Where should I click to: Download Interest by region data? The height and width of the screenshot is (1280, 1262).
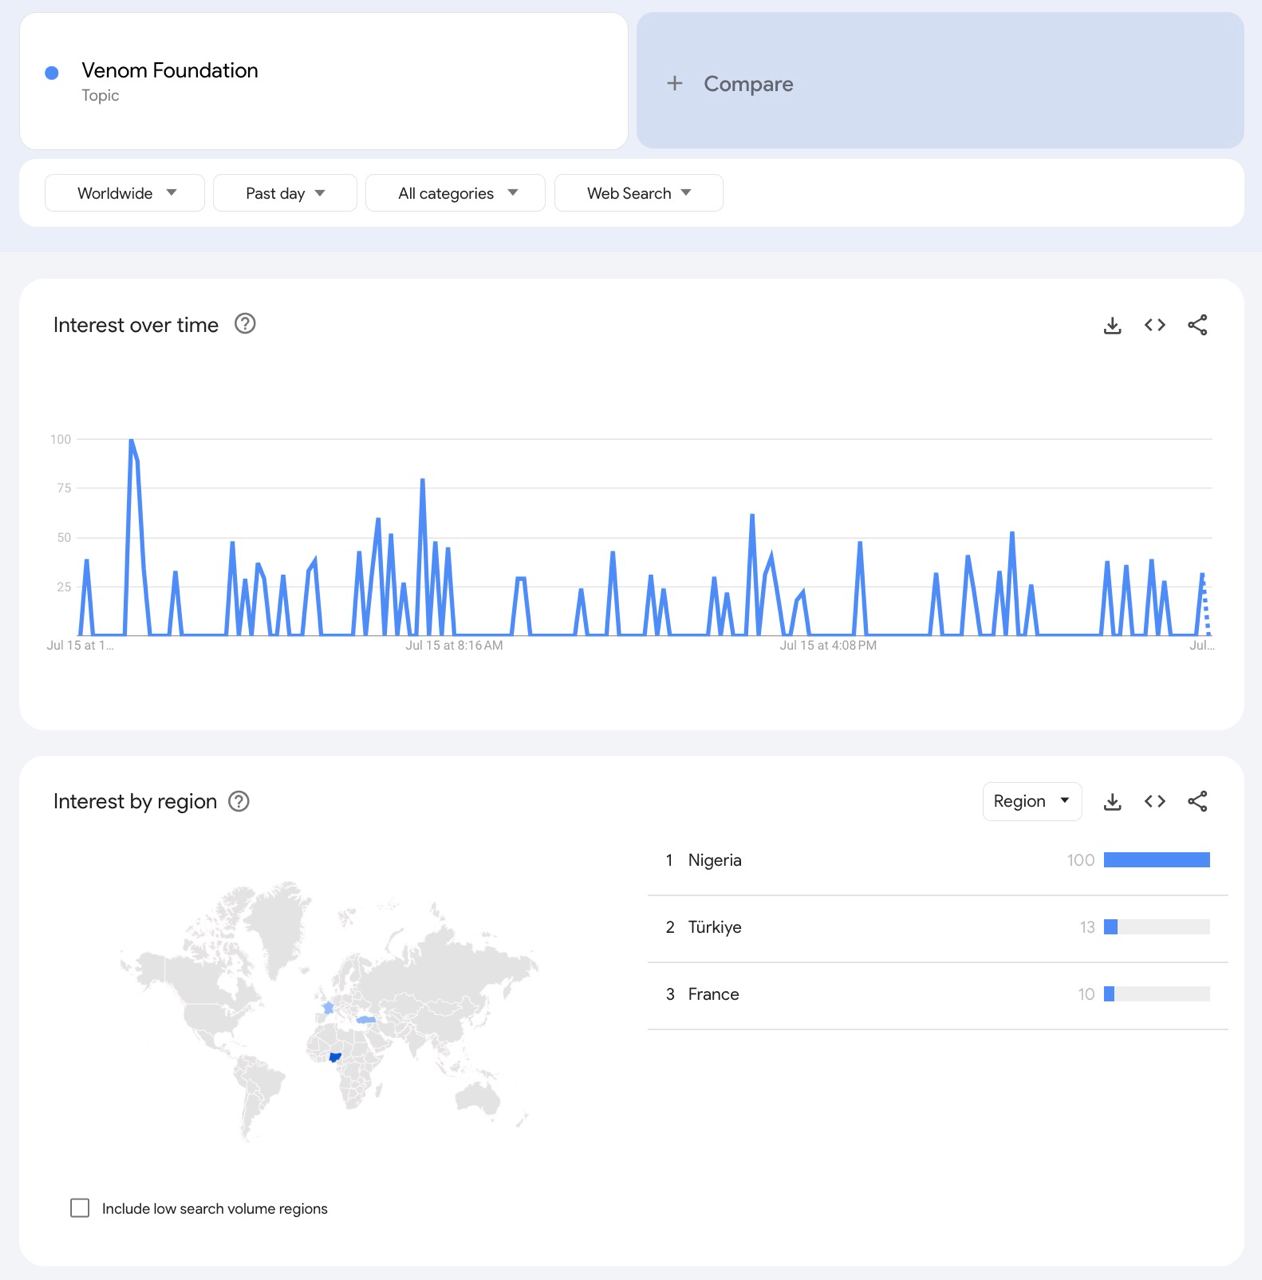1112,801
